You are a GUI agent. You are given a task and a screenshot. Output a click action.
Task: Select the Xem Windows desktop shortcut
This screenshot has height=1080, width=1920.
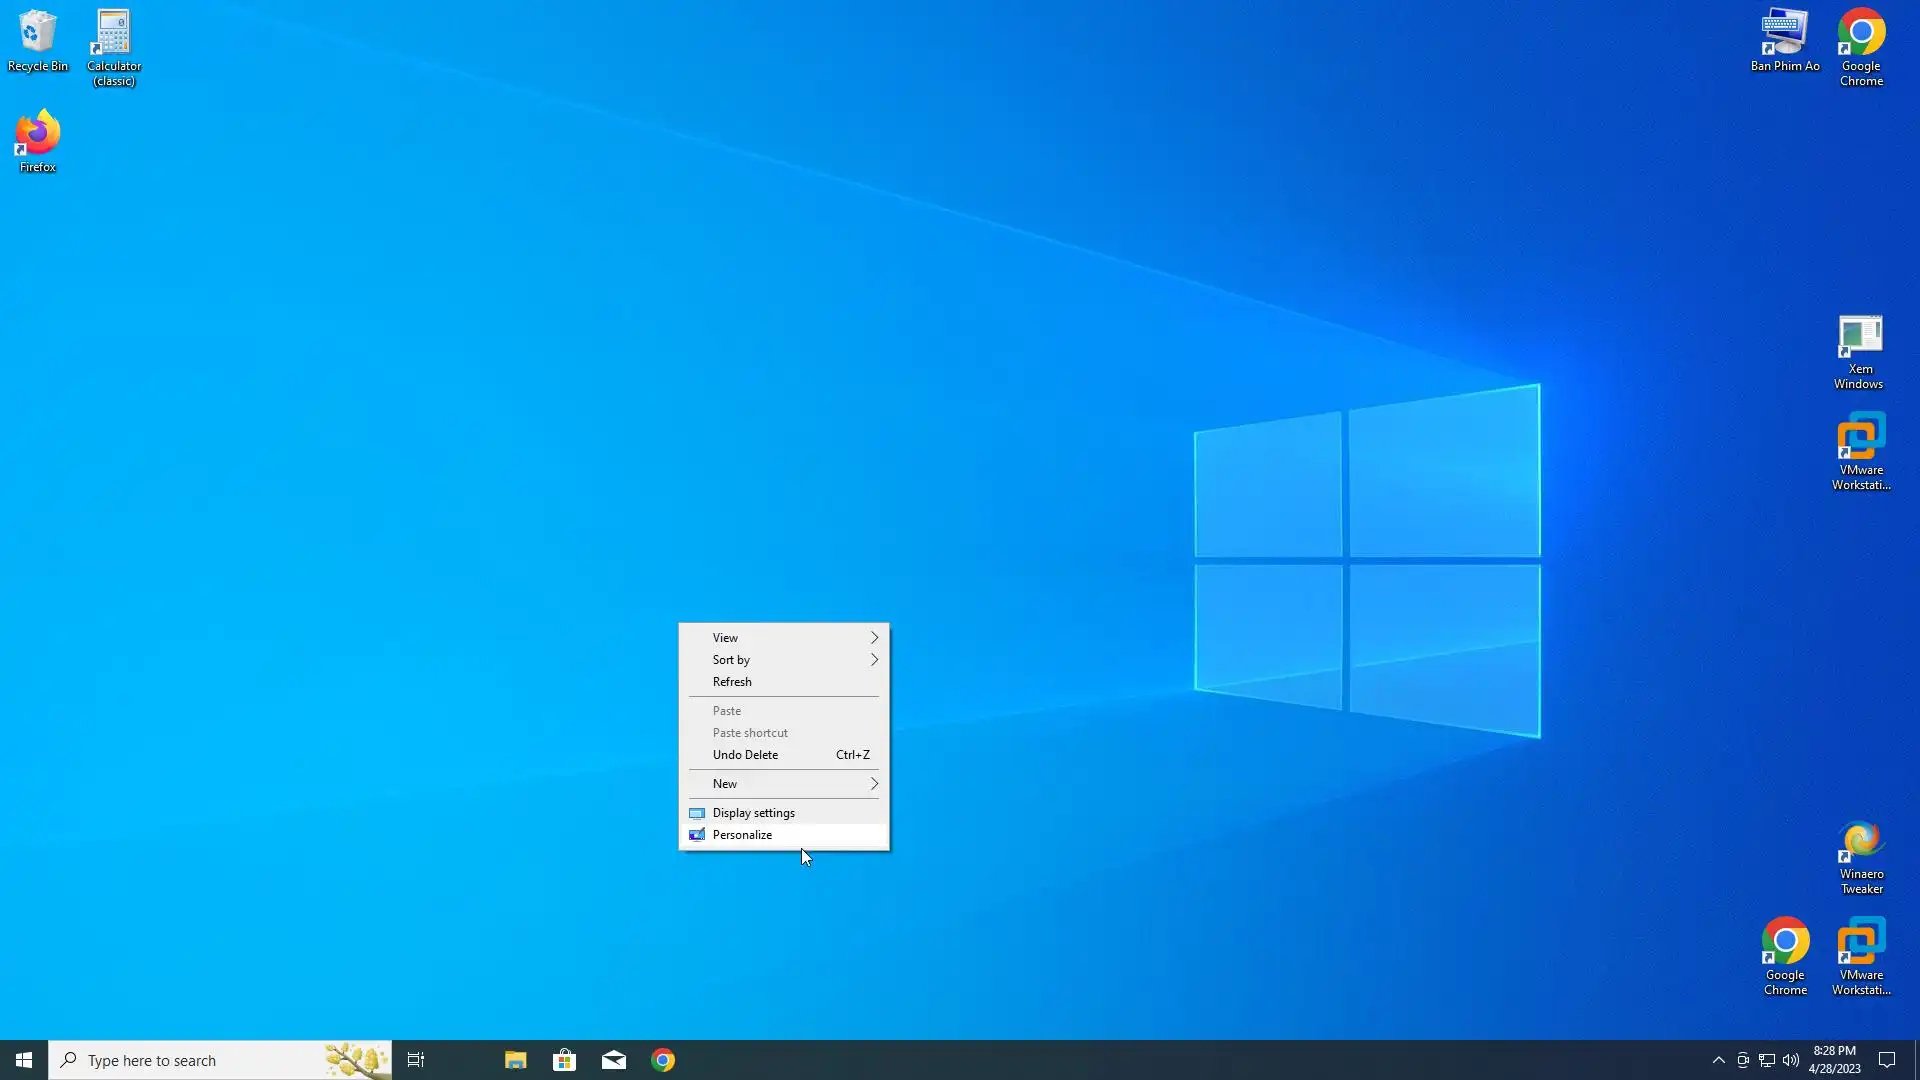[1859, 351]
